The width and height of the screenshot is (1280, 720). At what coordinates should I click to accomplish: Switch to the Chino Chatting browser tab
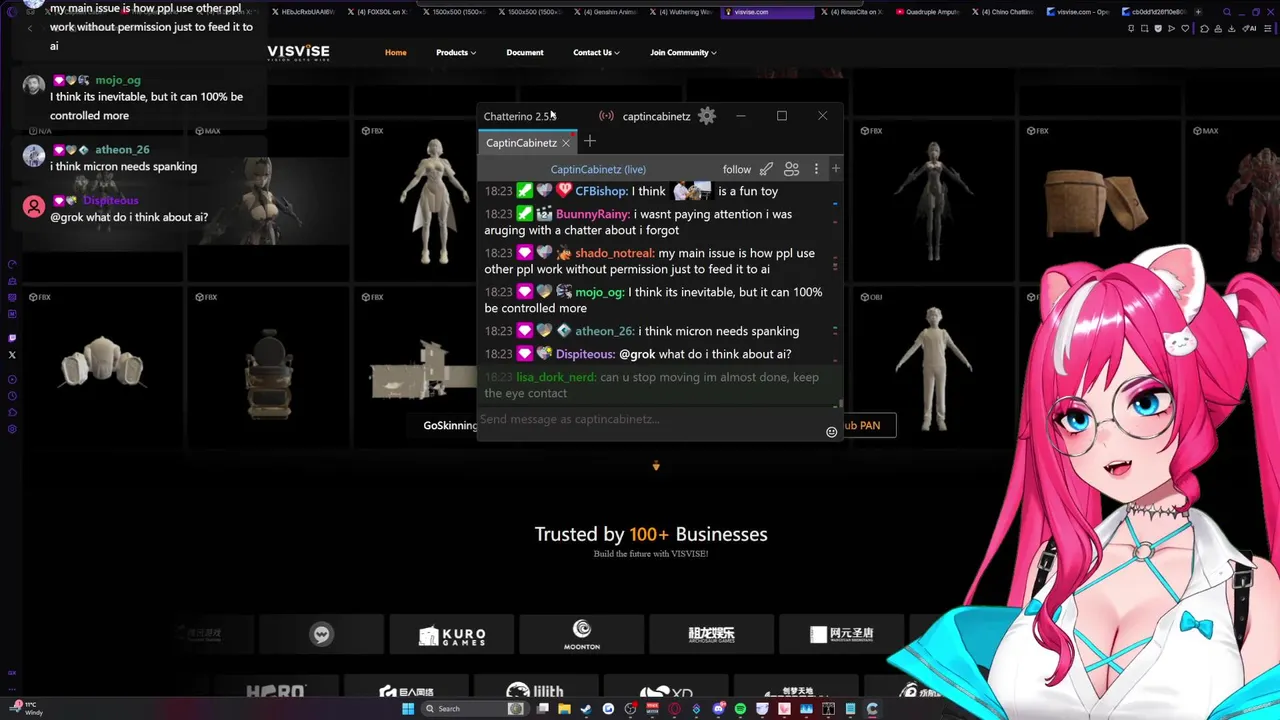(x=1005, y=12)
